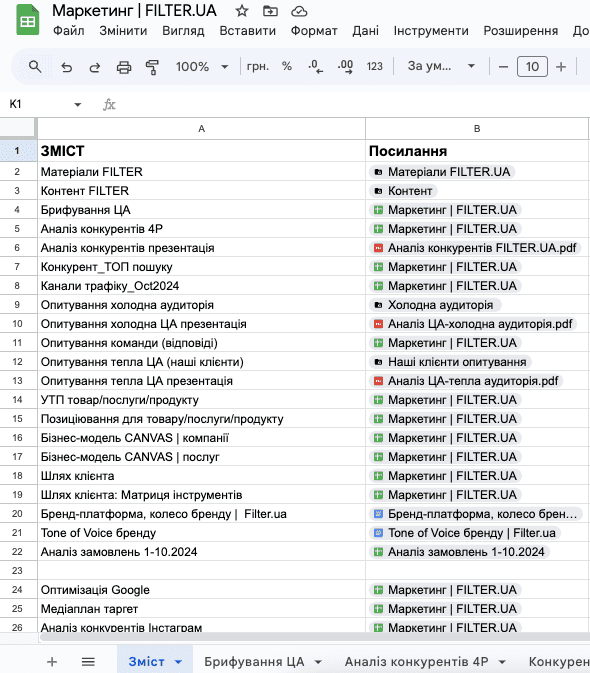Select the cell Медіаплан таргет
Viewport: 590px width, 673px height.
202,609
